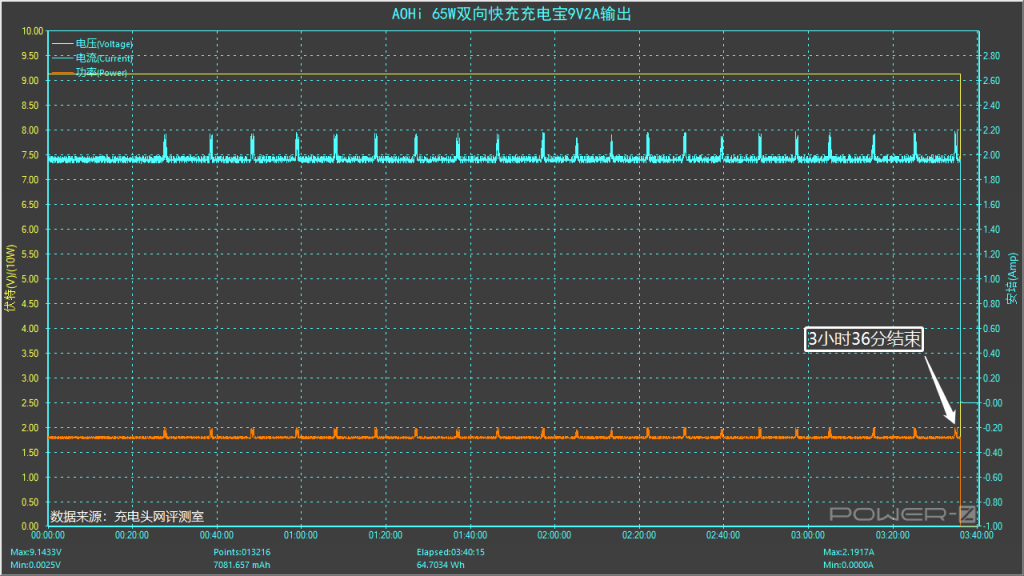Click the 9.00 tick on voltage axis
The image size is (1024, 576).
pos(30,80)
